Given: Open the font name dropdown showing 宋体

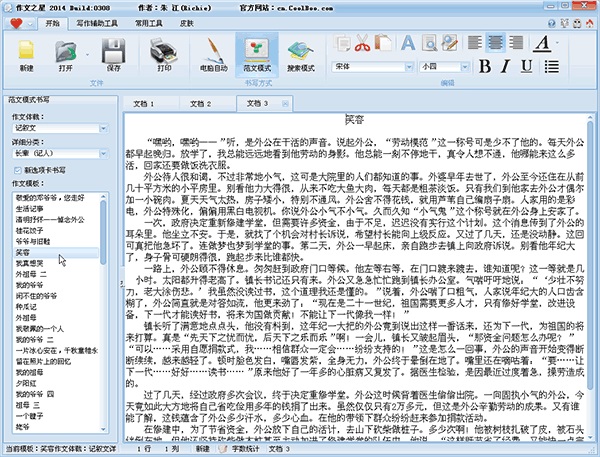Looking at the screenshot, I should tap(408, 66).
